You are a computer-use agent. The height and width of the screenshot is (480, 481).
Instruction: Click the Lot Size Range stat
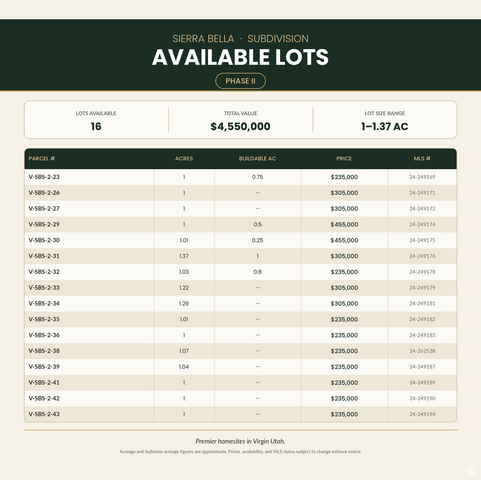(x=385, y=120)
